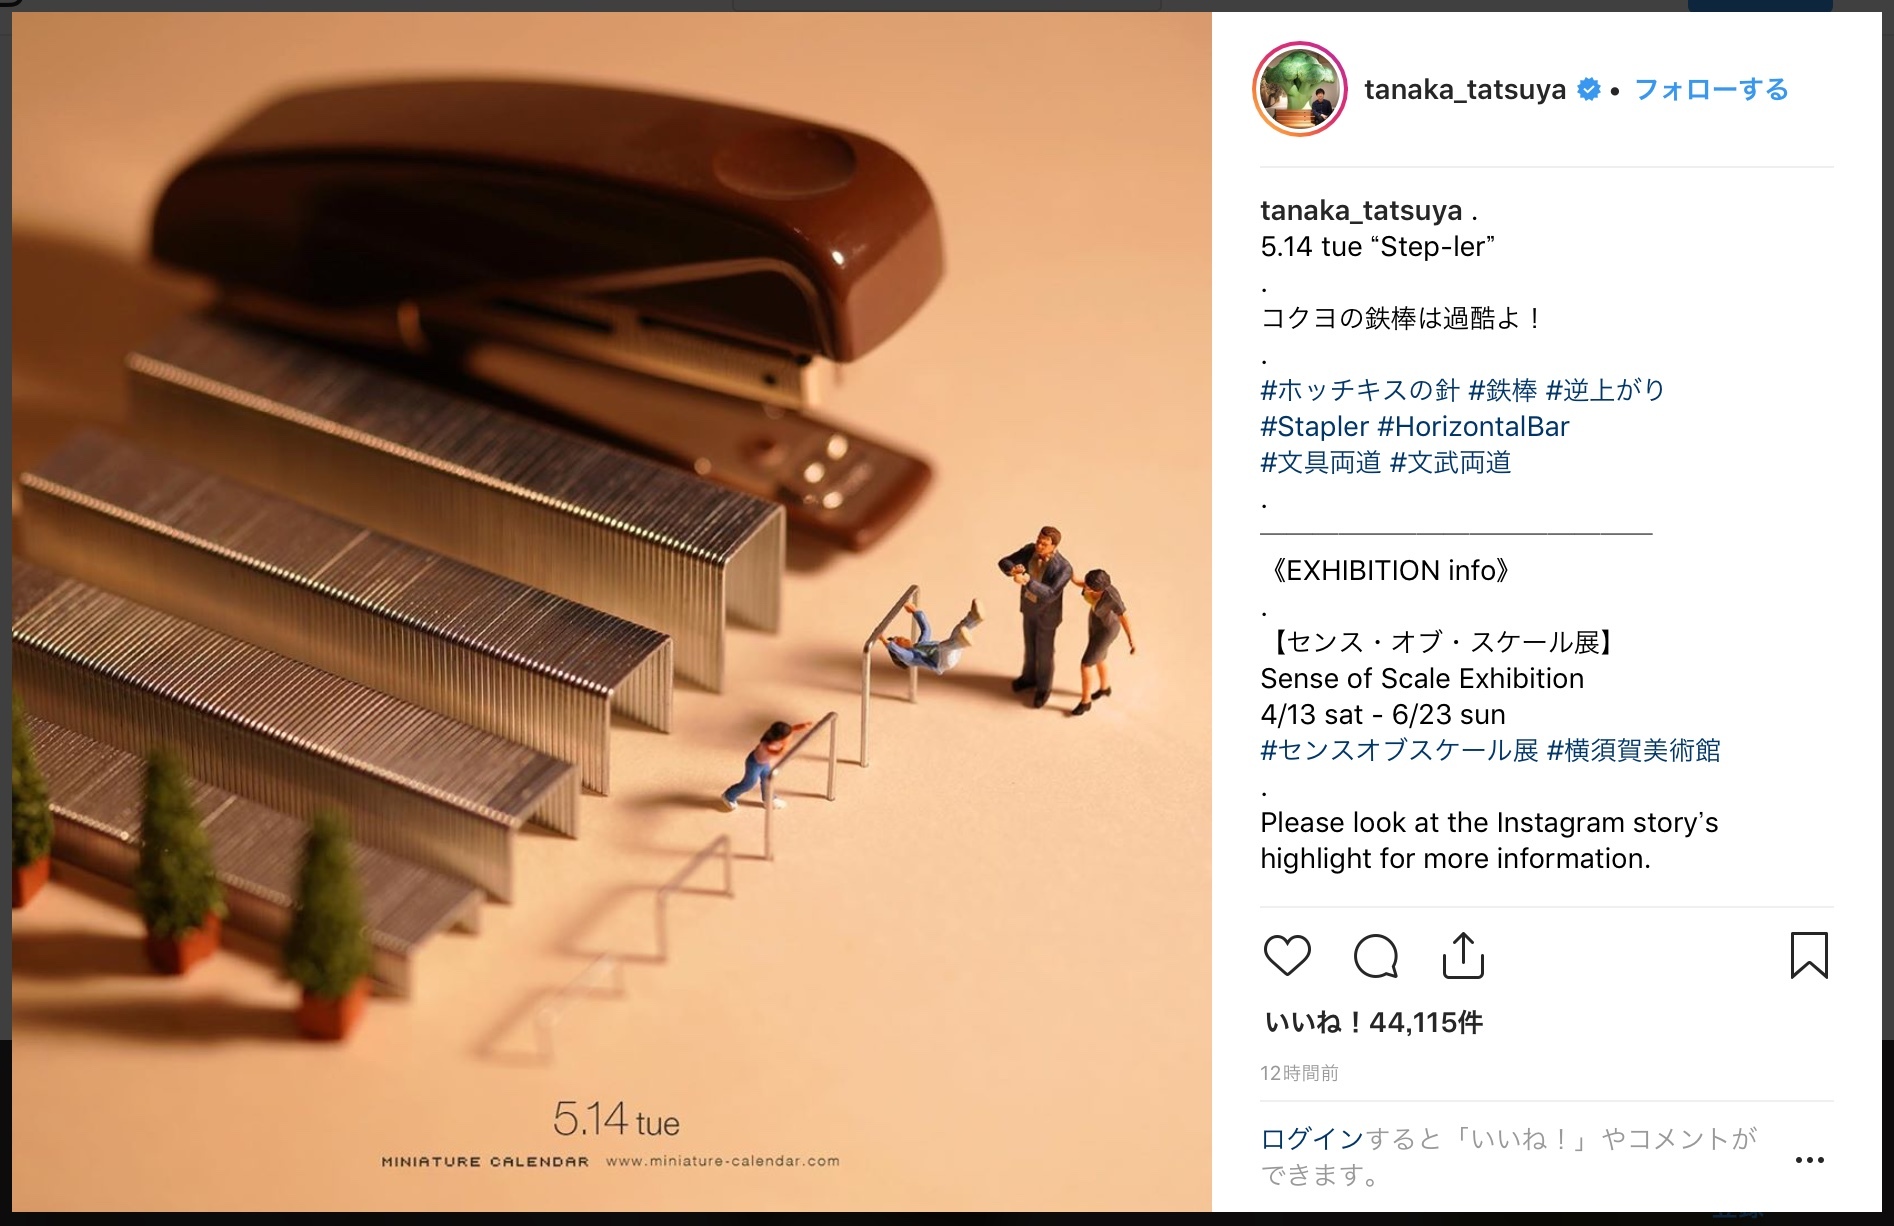Open comments via speech bubble icon
The height and width of the screenshot is (1226, 1894).
(x=1375, y=955)
